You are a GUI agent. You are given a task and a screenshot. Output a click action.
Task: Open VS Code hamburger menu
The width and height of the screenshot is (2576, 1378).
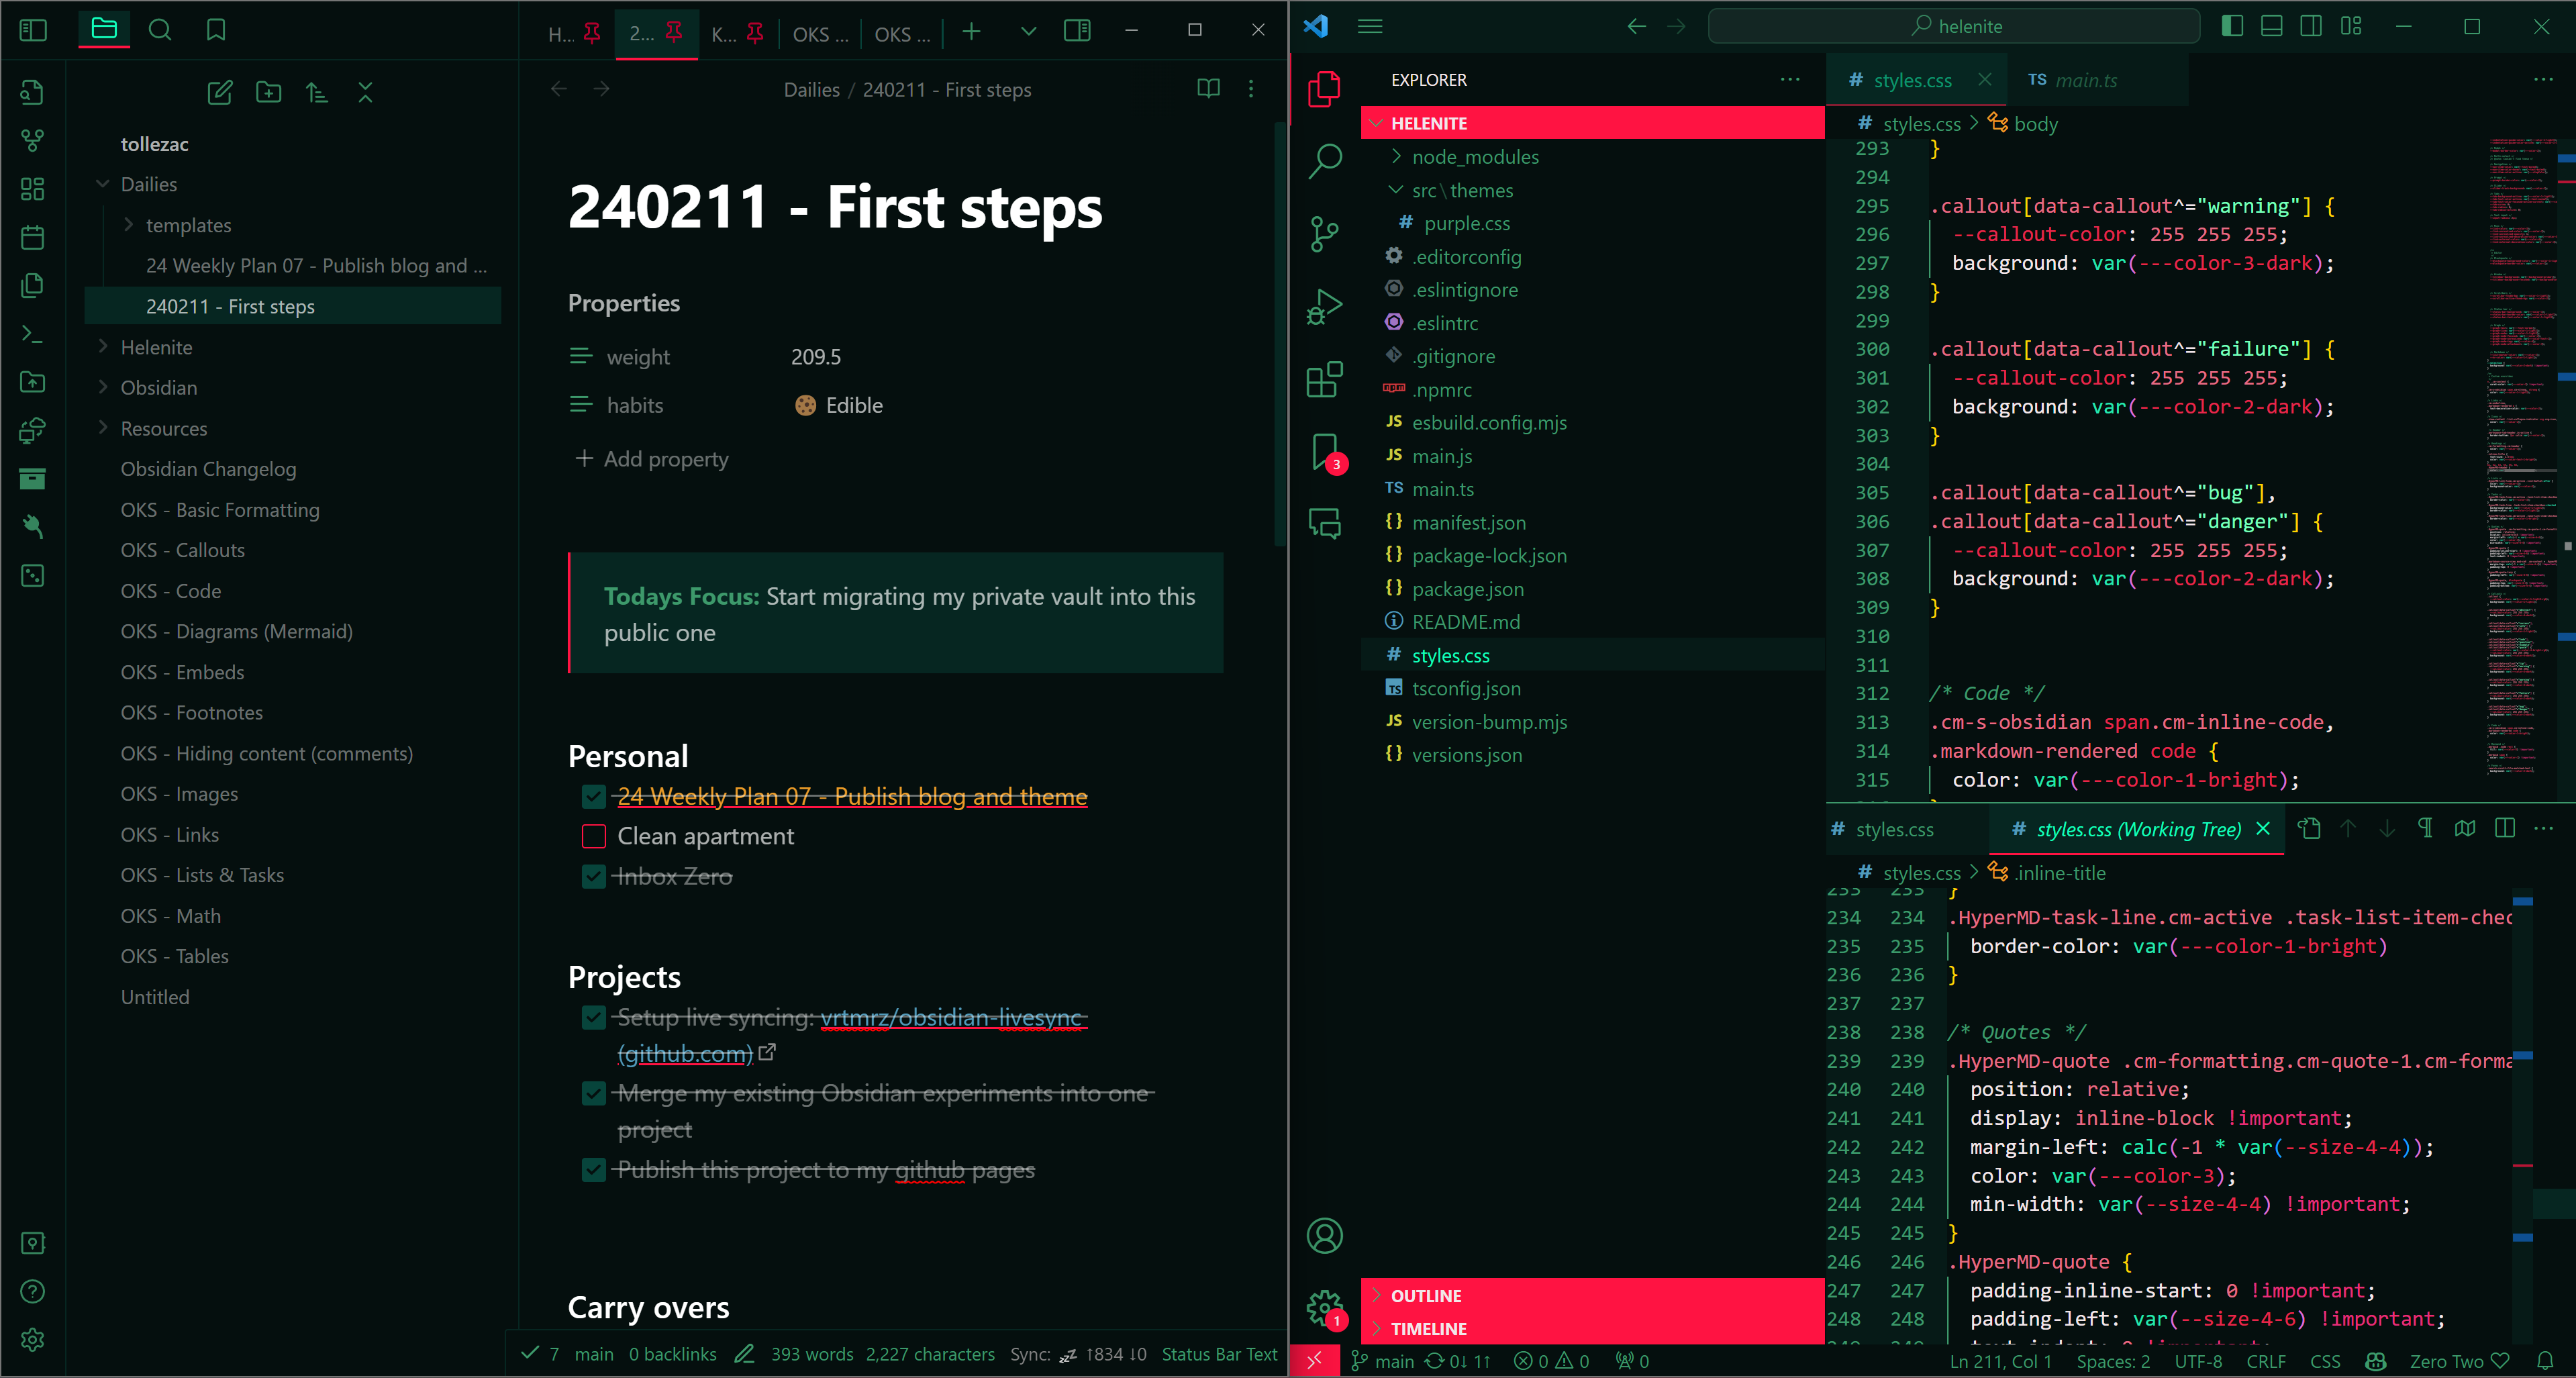click(x=1370, y=26)
